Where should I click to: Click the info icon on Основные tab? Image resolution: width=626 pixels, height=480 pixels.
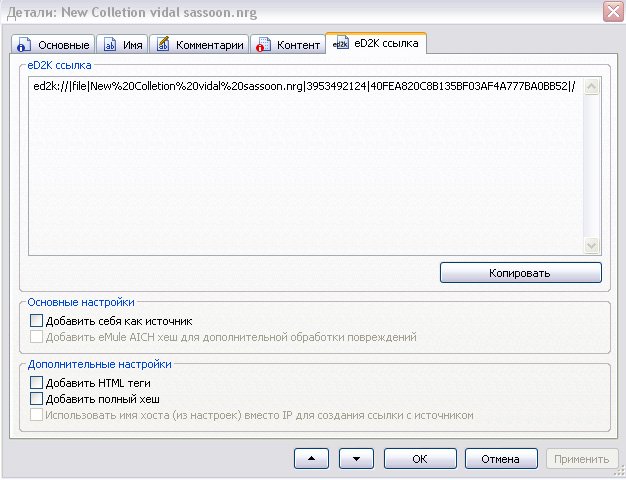tap(25, 46)
